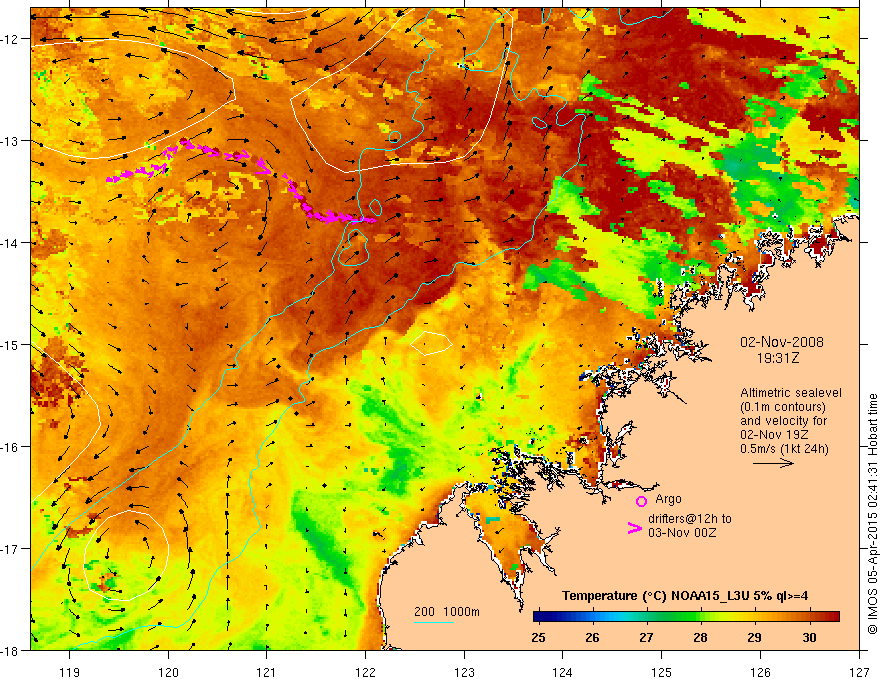
Task: Click the latitude axis label -14
Action: pos(10,243)
